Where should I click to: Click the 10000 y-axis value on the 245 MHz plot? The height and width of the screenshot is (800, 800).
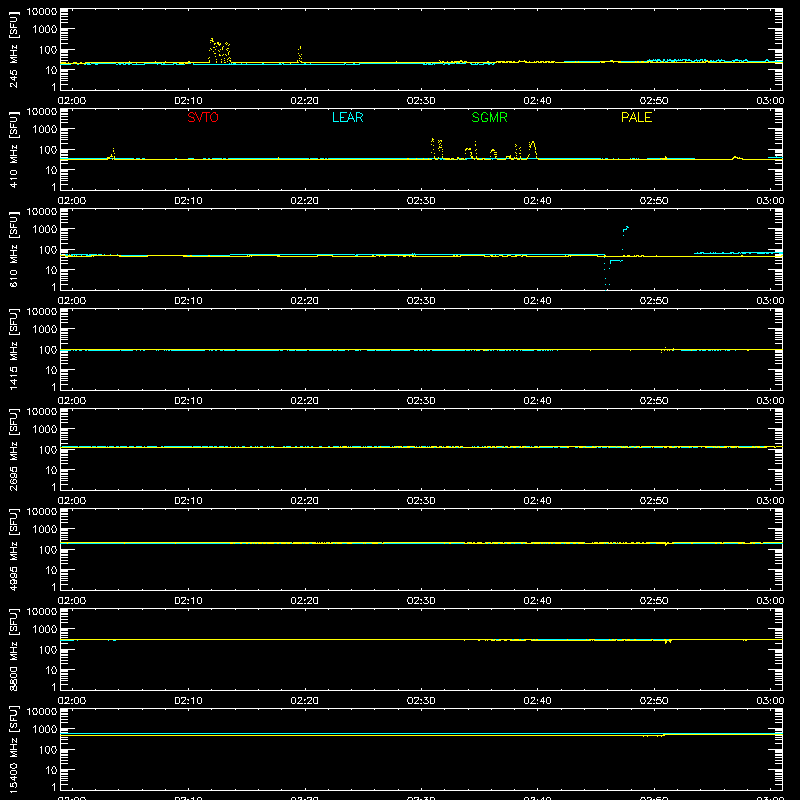click(42, 12)
